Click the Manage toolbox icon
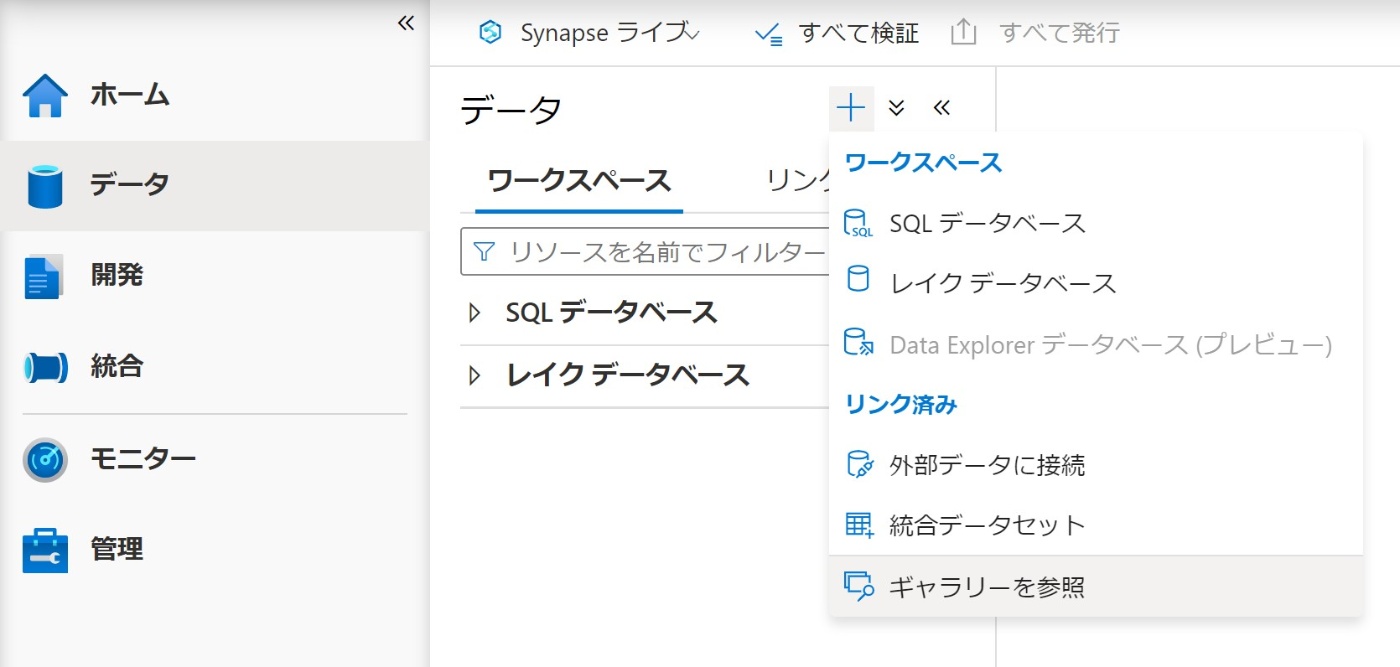 coord(45,550)
